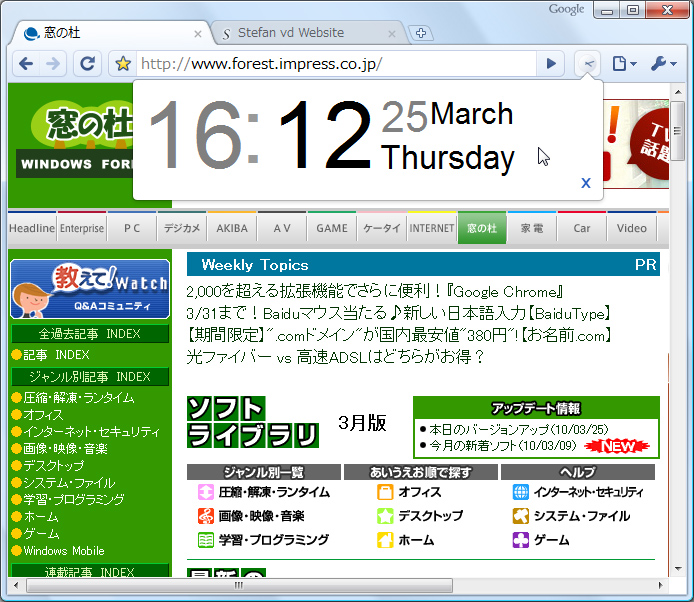
Task: Click the purple club ゲーム library icon
Action: click(520, 540)
